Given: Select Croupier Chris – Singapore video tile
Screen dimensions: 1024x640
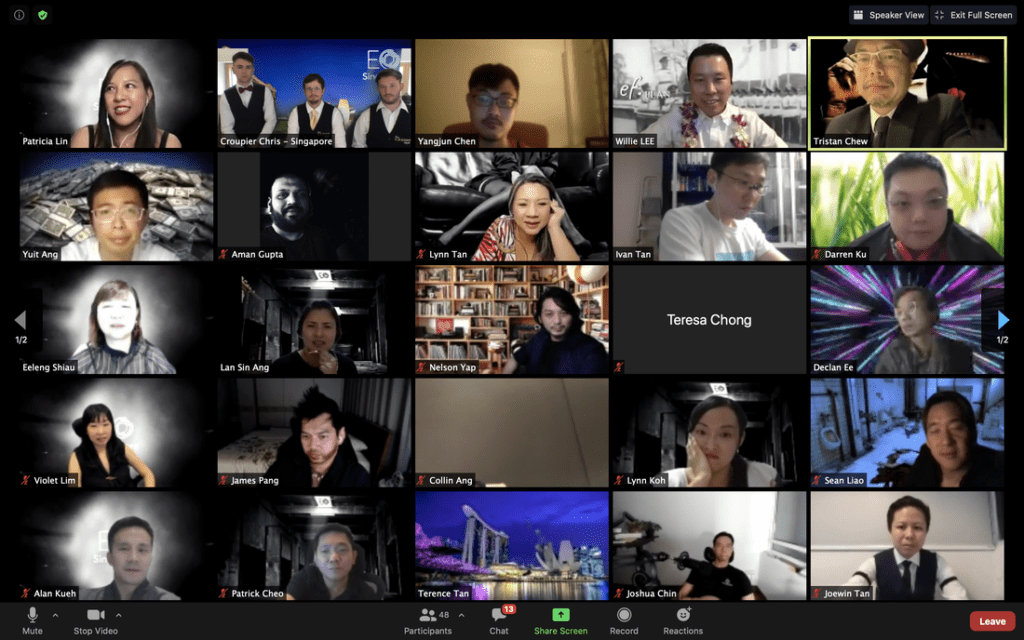Looking at the screenshot, I should [x=313, y=93].
